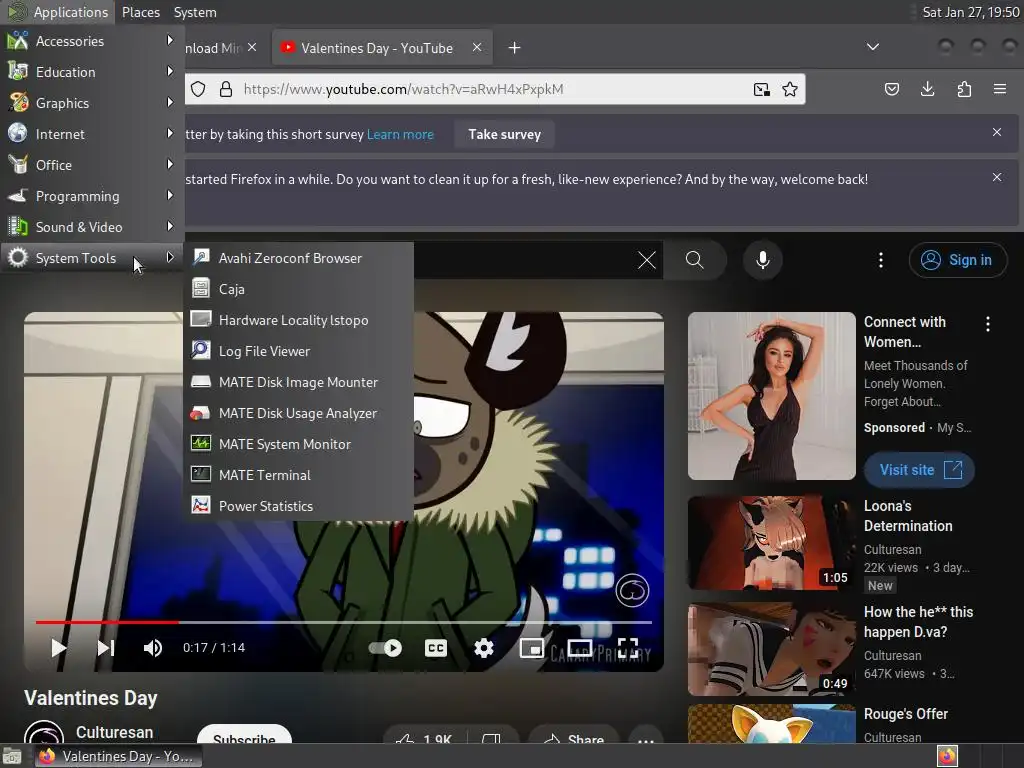The width and height of the screenshot is (1024, 768).
Task: Expand the Sound & Video submenu
Action: click(x=91, y=227)
